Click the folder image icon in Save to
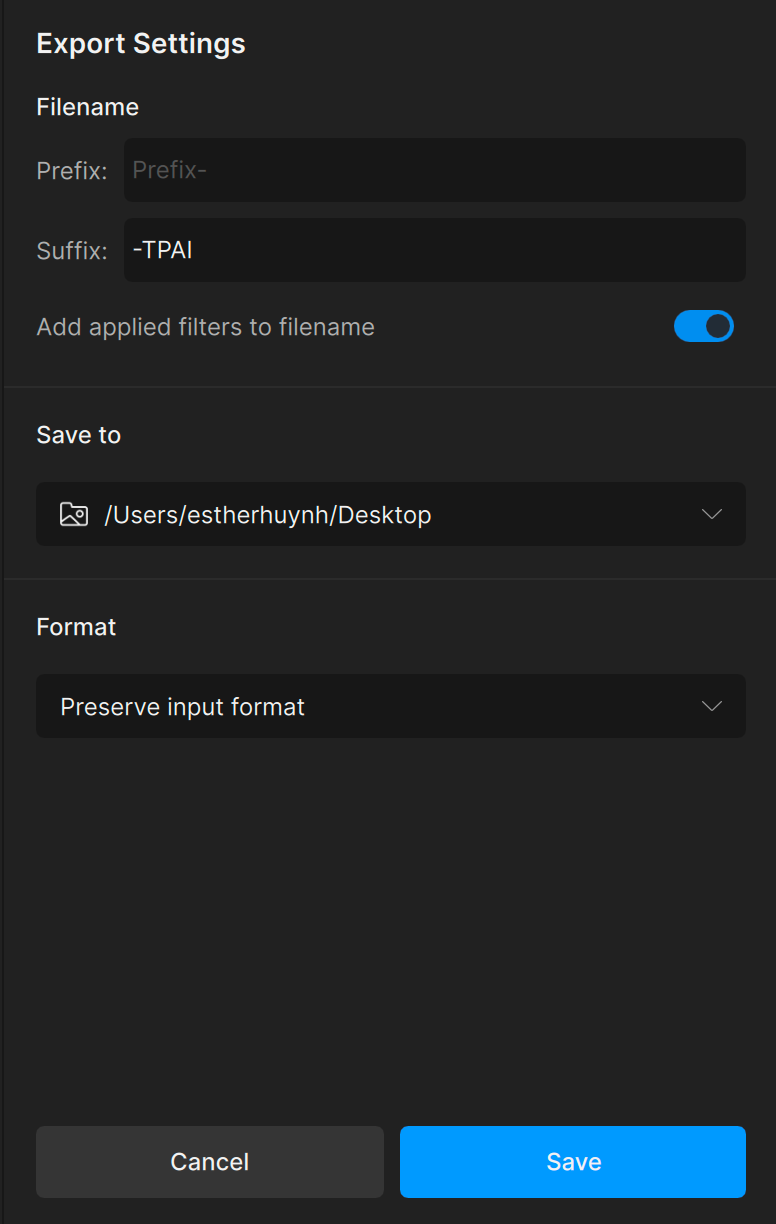The width and height of the screenshot is (776, 1224). tap(74, 515)
